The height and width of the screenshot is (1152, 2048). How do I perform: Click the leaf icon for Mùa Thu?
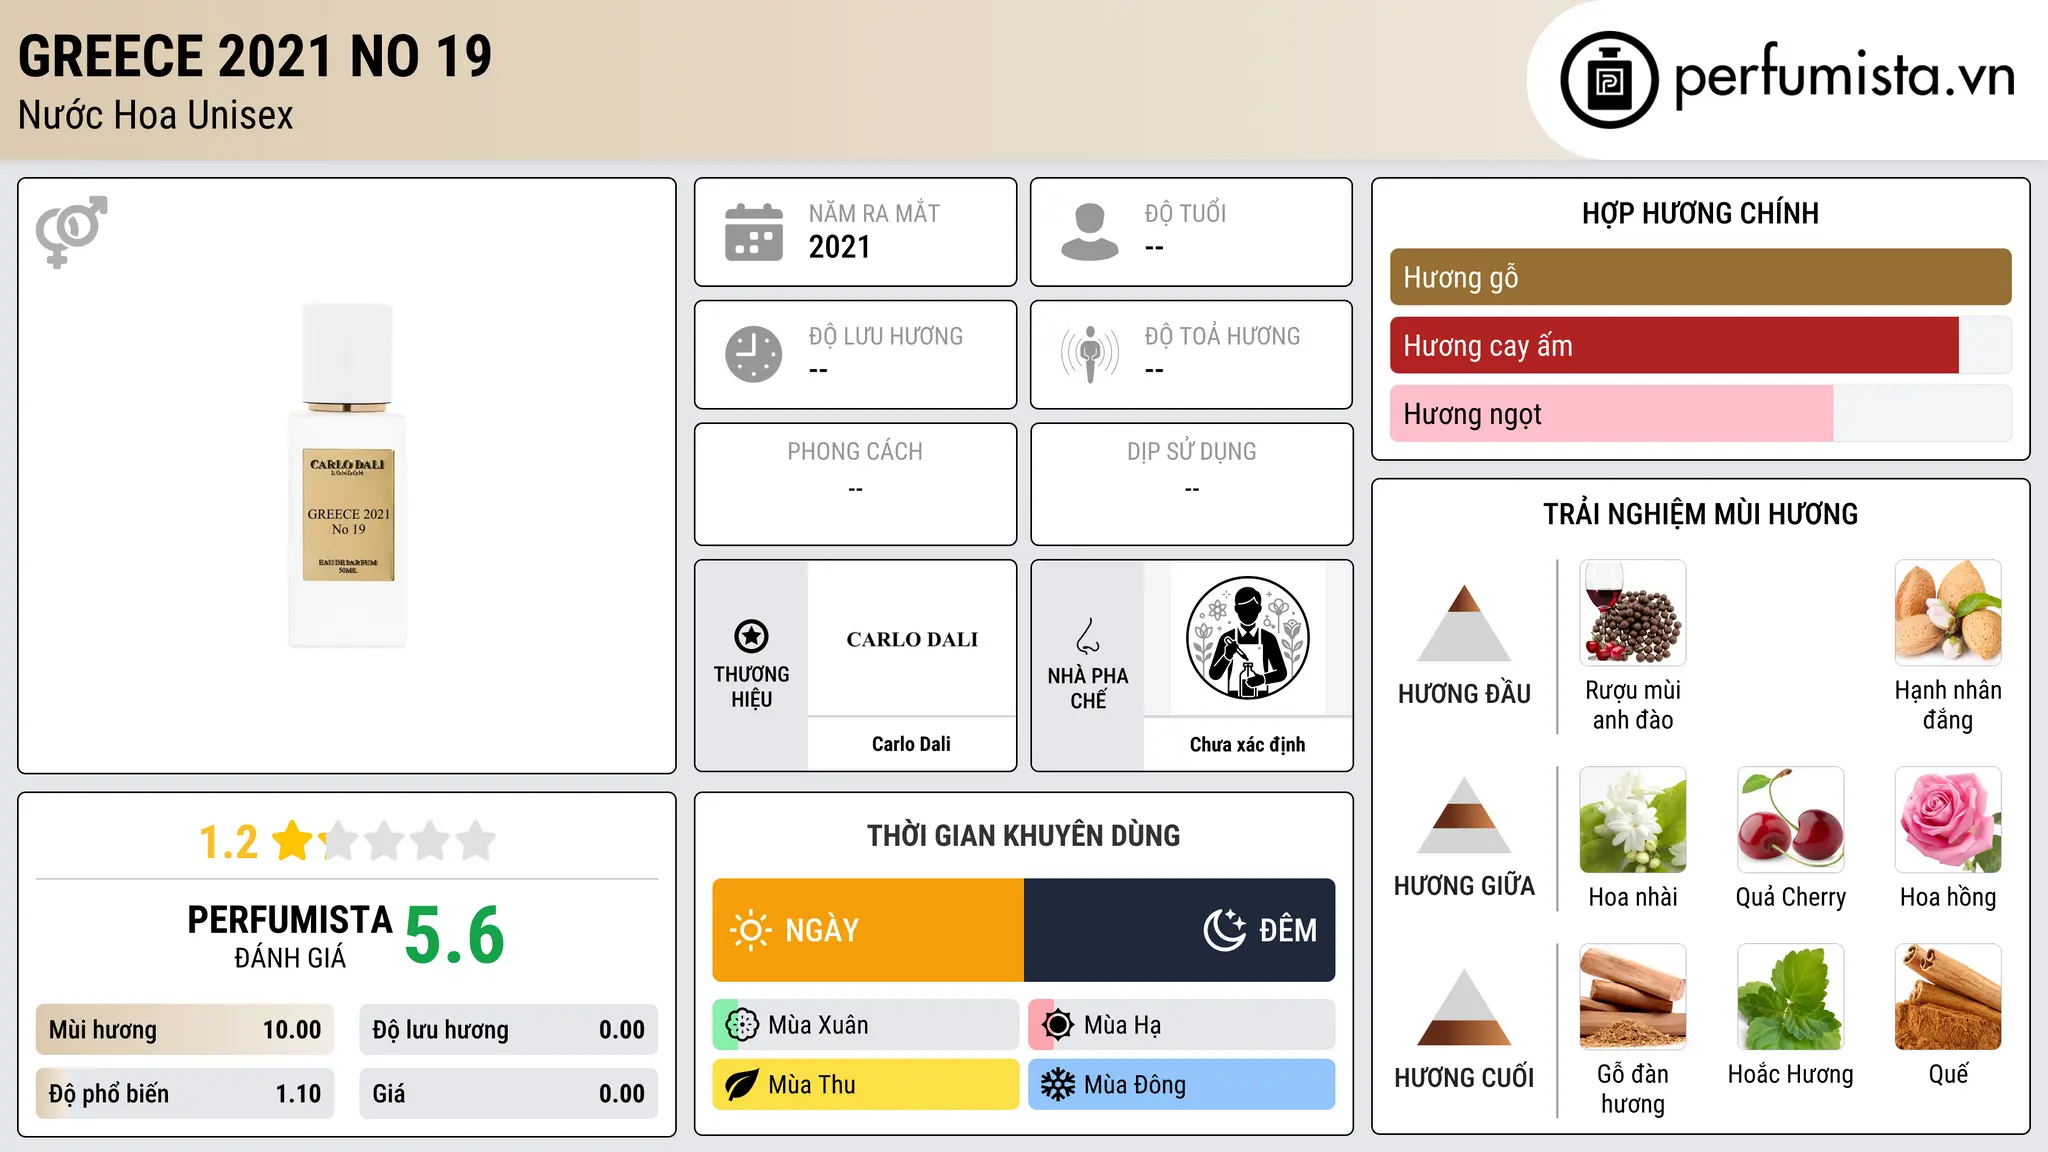(x=742, y=1085)
